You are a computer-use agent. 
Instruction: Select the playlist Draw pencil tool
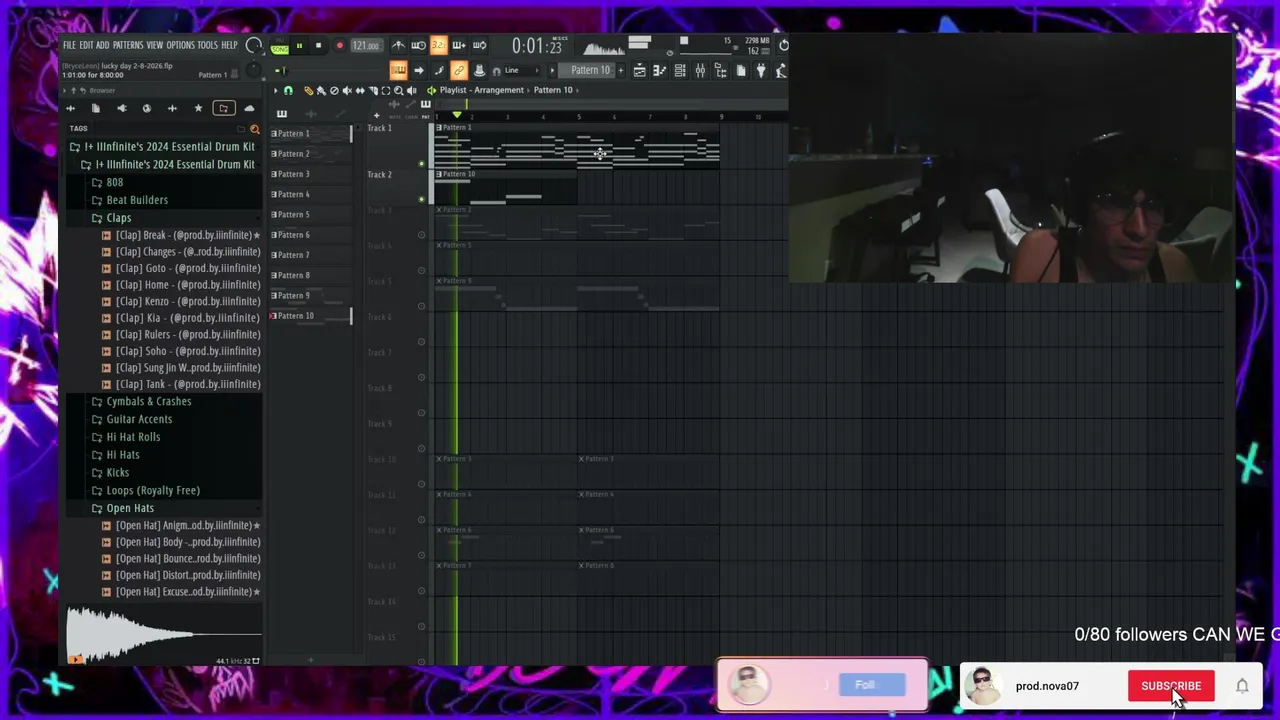[309, 90]
